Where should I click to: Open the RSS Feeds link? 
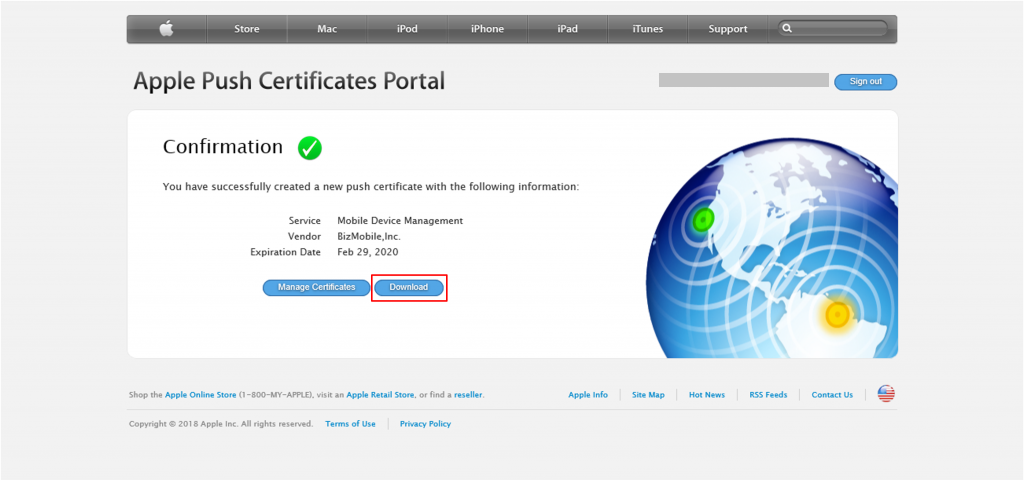768,395
